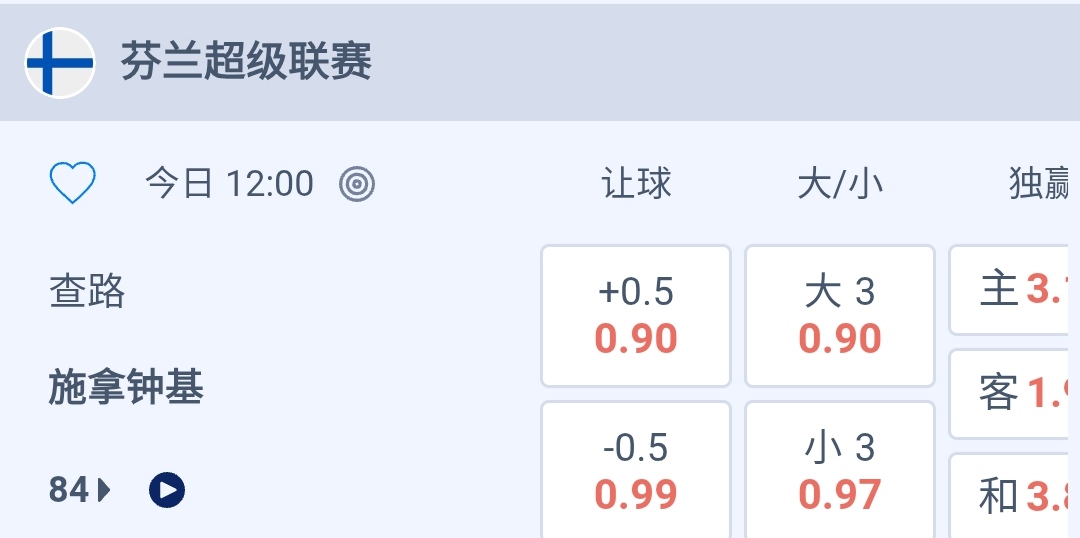Viewport: 1080px width, 538px height.
Task: Choose the 客 away win odds
Action: coord(1014,393)
